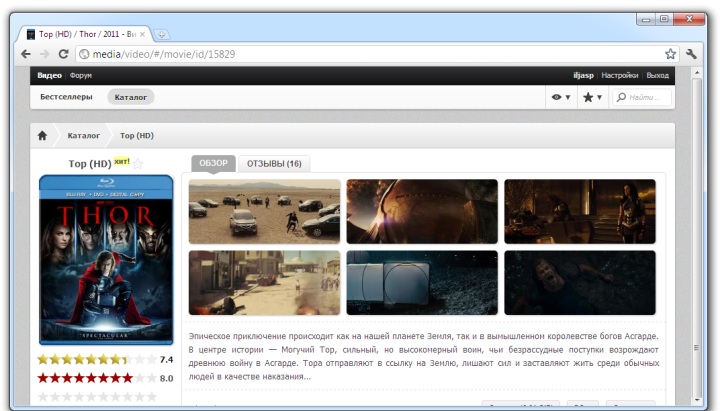Click the site info globe icon in the address bar

point(84,54)
